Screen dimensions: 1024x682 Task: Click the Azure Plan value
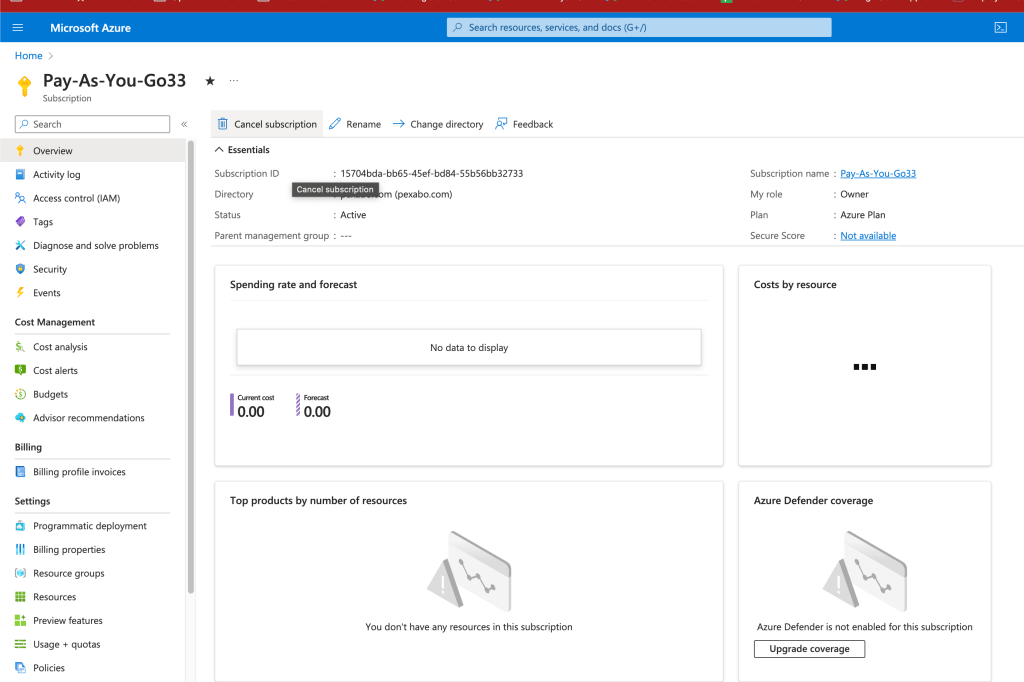point(863,215)
